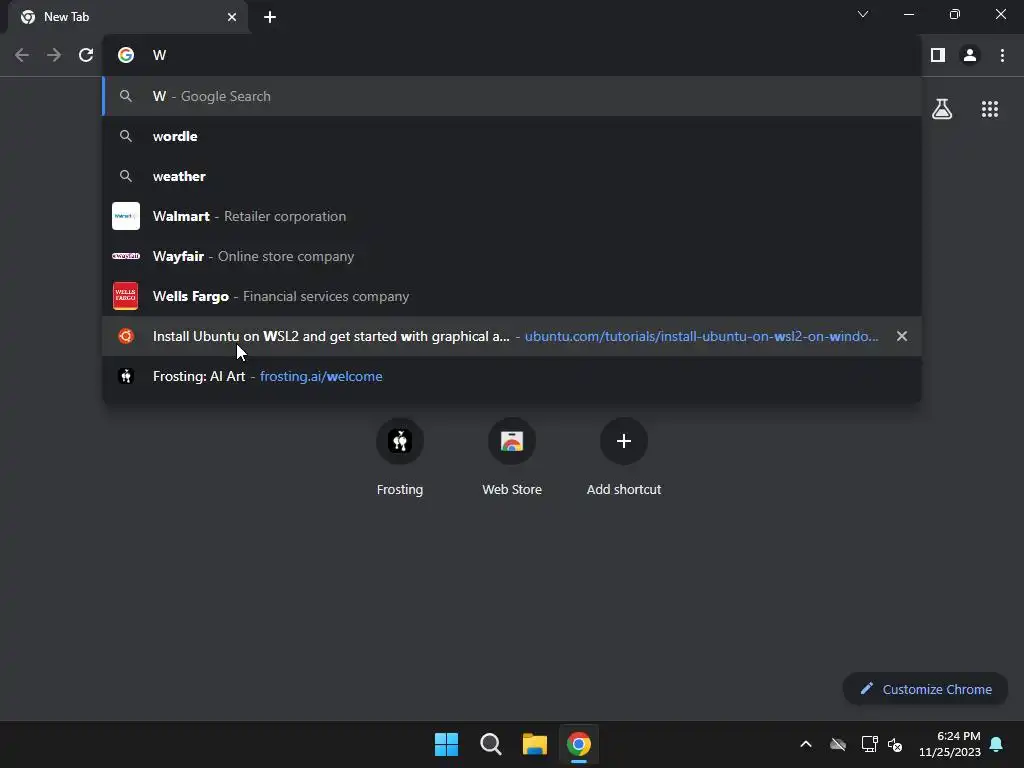This screenshot has width=1024, height=768.
Task: Choose the wordle search suggestion
Action: [x=512, y=136]
